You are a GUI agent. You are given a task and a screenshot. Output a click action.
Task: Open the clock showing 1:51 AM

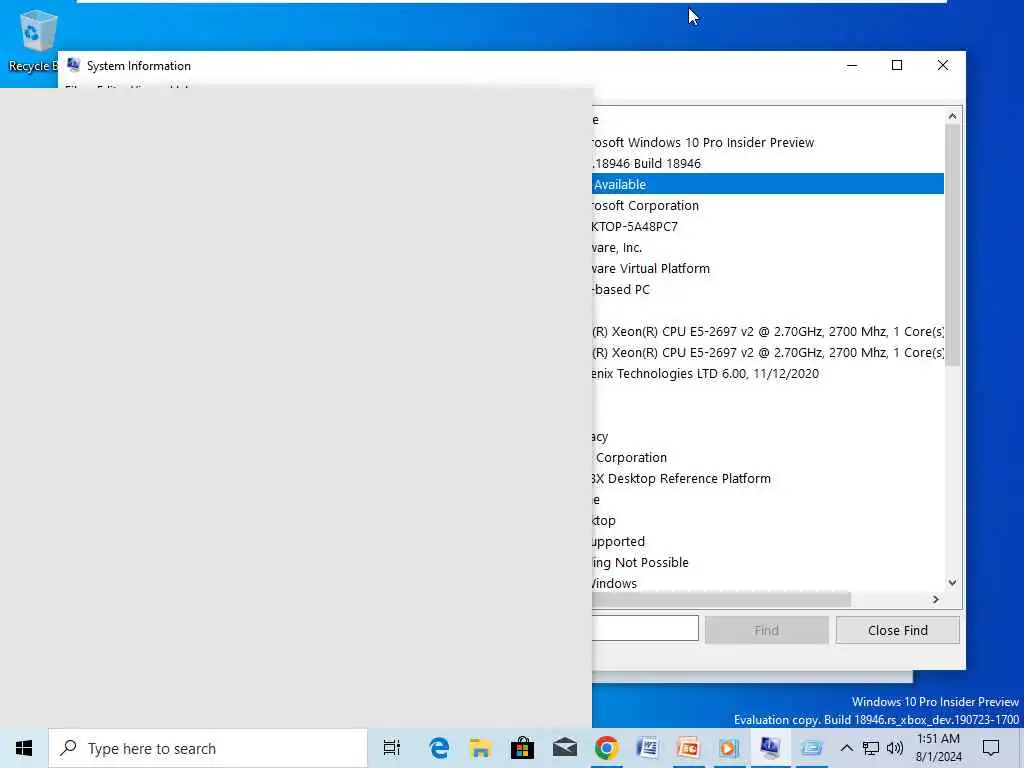(938, 748)
